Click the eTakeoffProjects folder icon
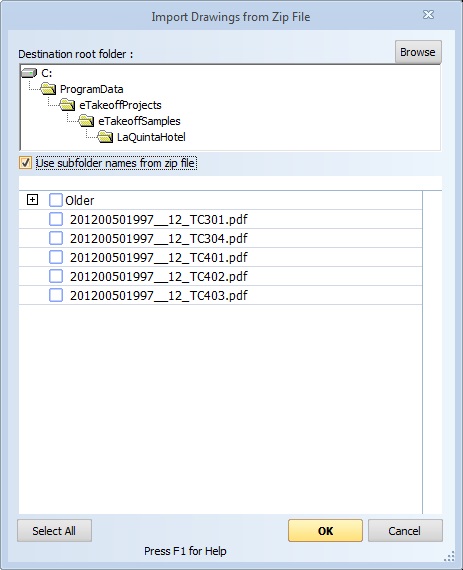This screenshot has height=570, width=463. coord(67,105)
